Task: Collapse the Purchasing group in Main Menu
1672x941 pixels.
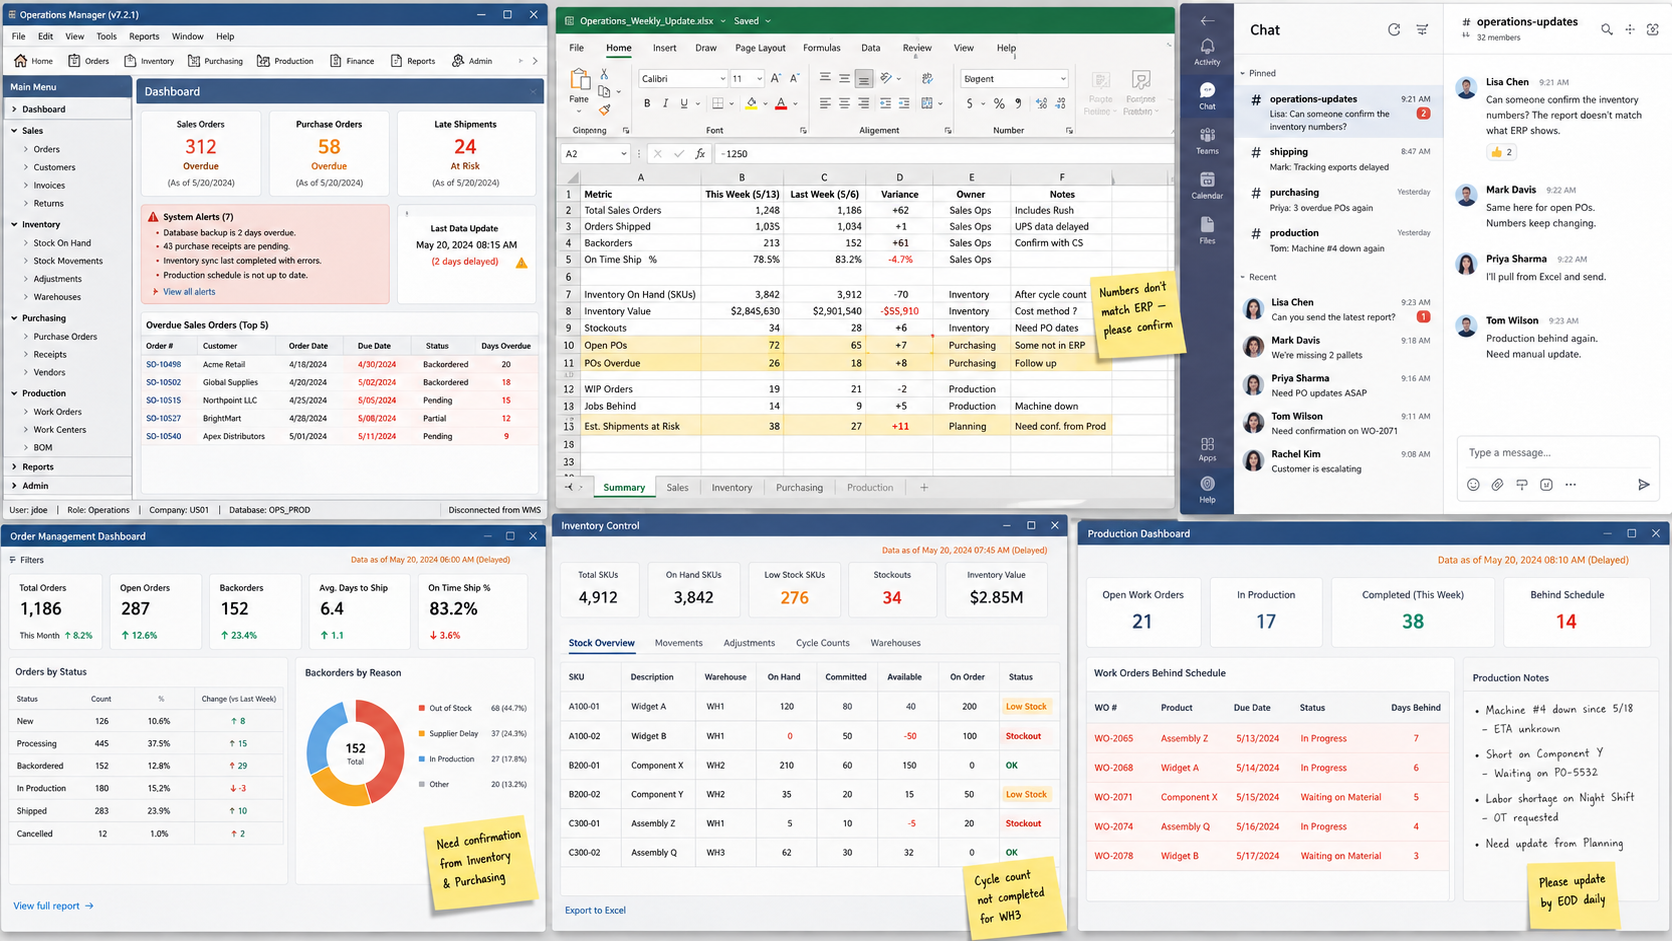Action: point(14,318)
